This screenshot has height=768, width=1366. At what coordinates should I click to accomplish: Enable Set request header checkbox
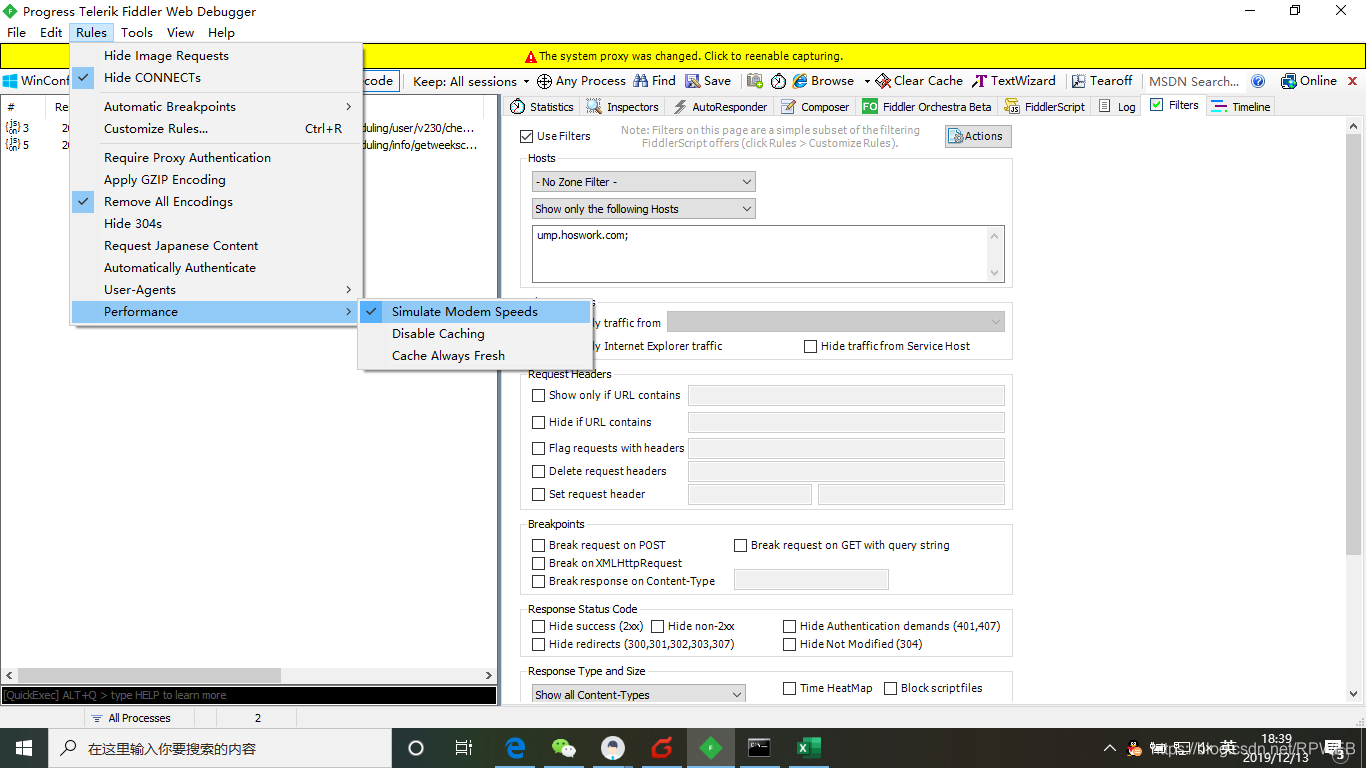(x=539, y=494)
